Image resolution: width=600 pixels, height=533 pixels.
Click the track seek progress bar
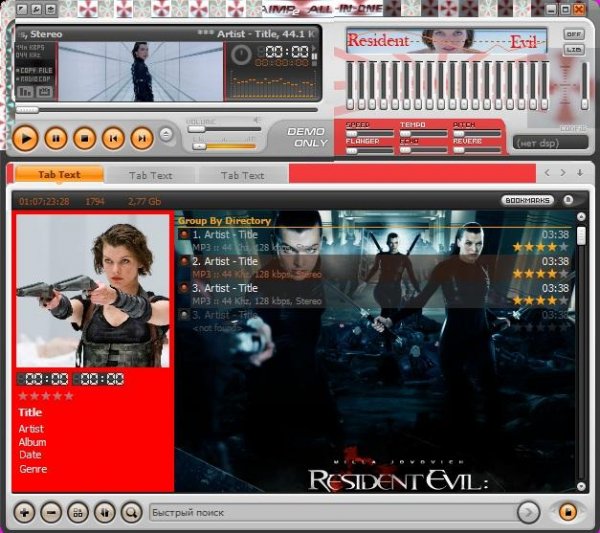(167, 110)
